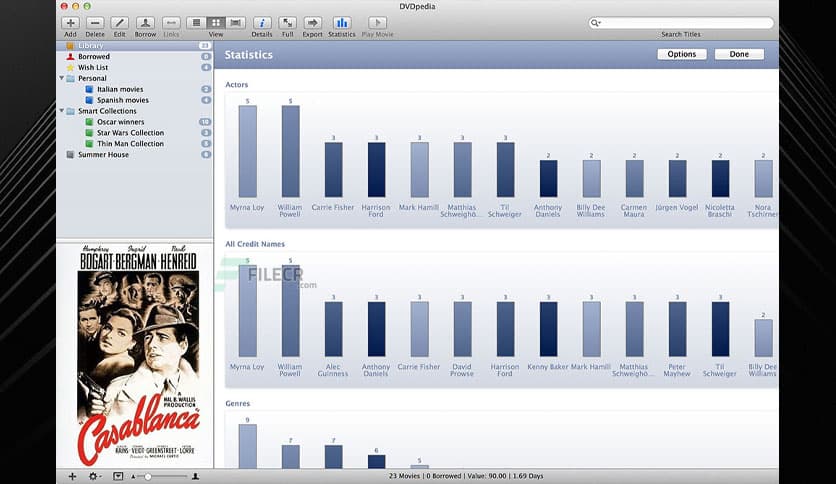836x484 pixels.
Task: Click the Smart Collections folder icon
Action: point(70,111)
